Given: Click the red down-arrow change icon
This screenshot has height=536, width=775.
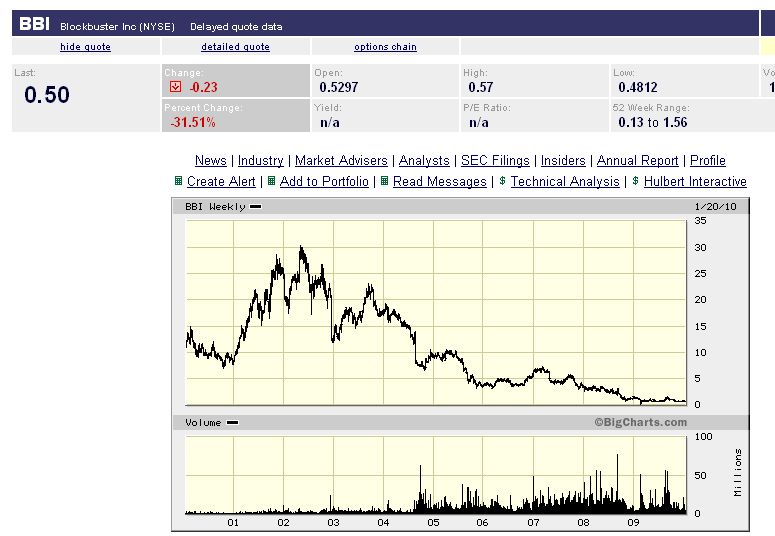Looking at the screenshot, I should click(175, 87).
